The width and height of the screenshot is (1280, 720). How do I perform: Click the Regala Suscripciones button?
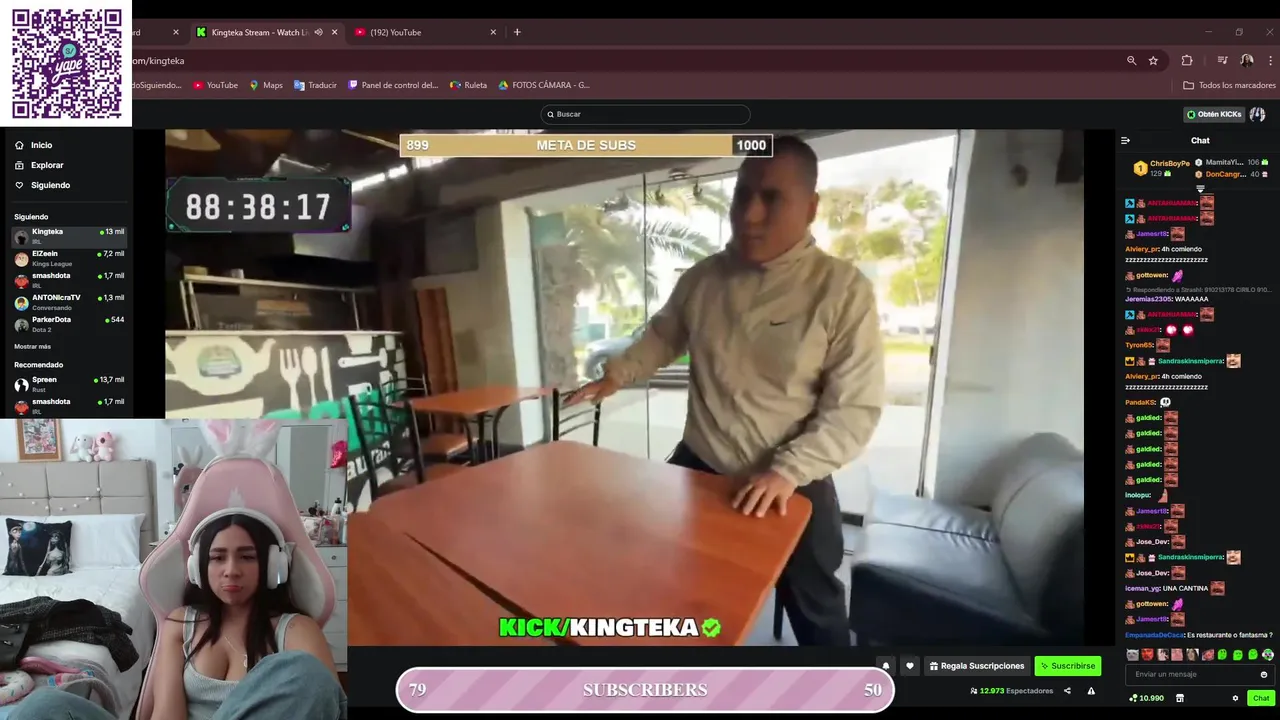(977, 666)
